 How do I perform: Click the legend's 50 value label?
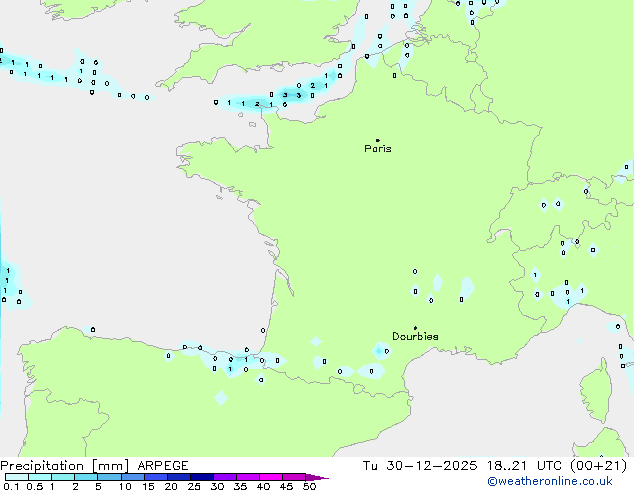point(309,486)
